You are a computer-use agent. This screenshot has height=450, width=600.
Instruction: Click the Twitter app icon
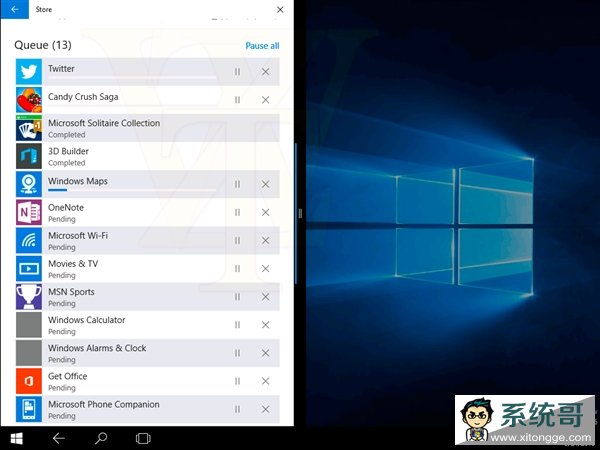[x=29, y=72]
